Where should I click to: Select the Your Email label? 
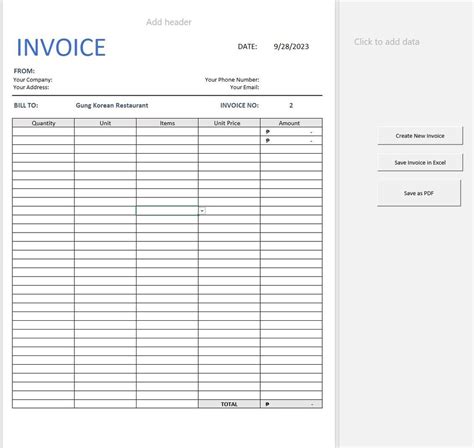click(x=244, y=87)
